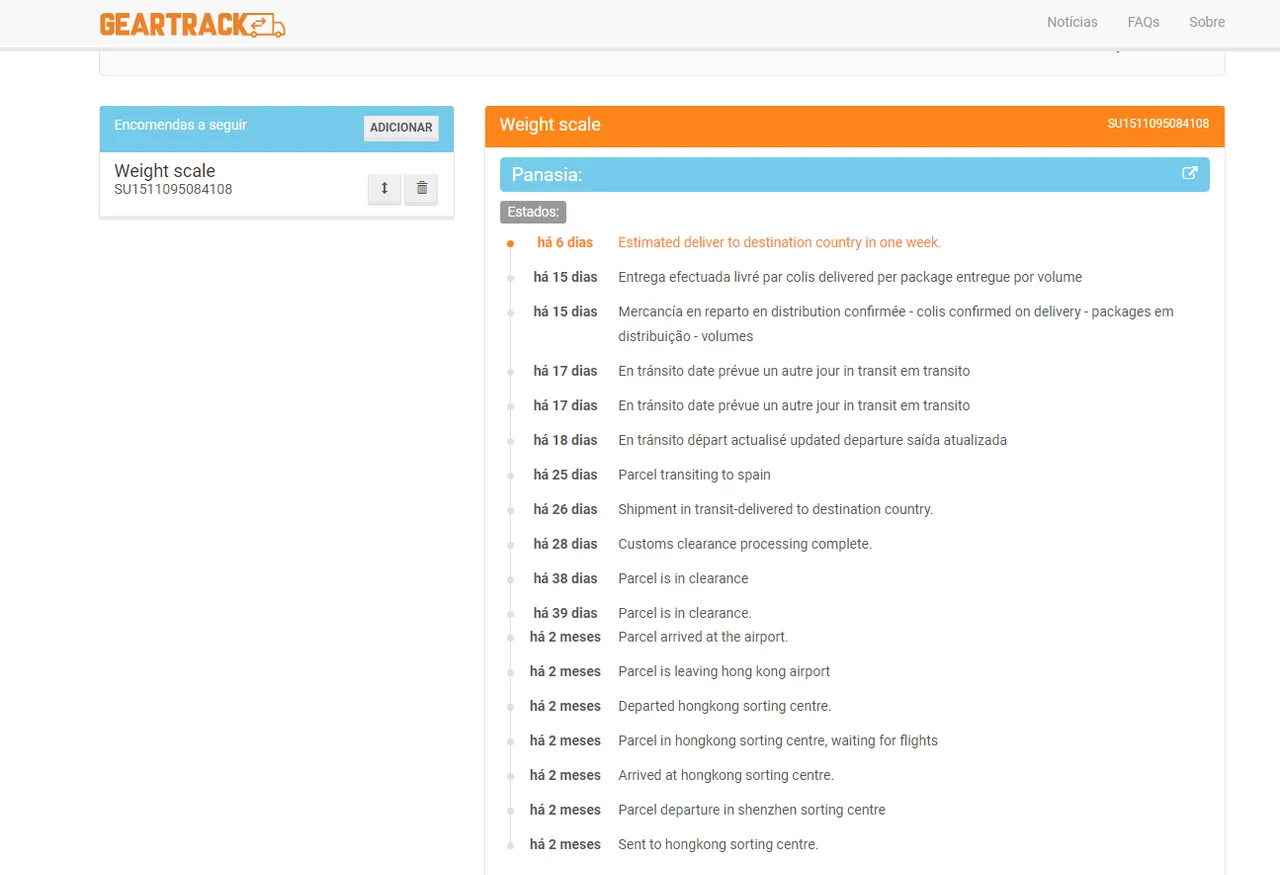Click the 'Mercancía en reparto en distribution' status

[x=896, y=324]
